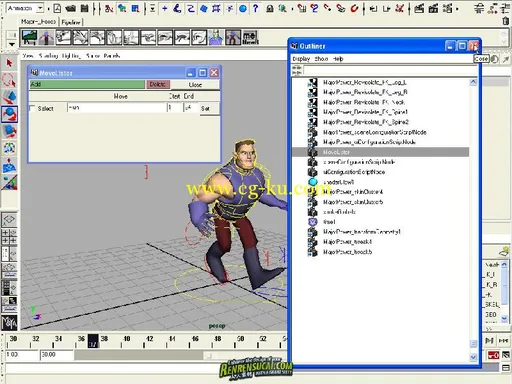Click the purple-shirt character shelf icon
This screenshot has width=512, height=384.
[216, 37]
